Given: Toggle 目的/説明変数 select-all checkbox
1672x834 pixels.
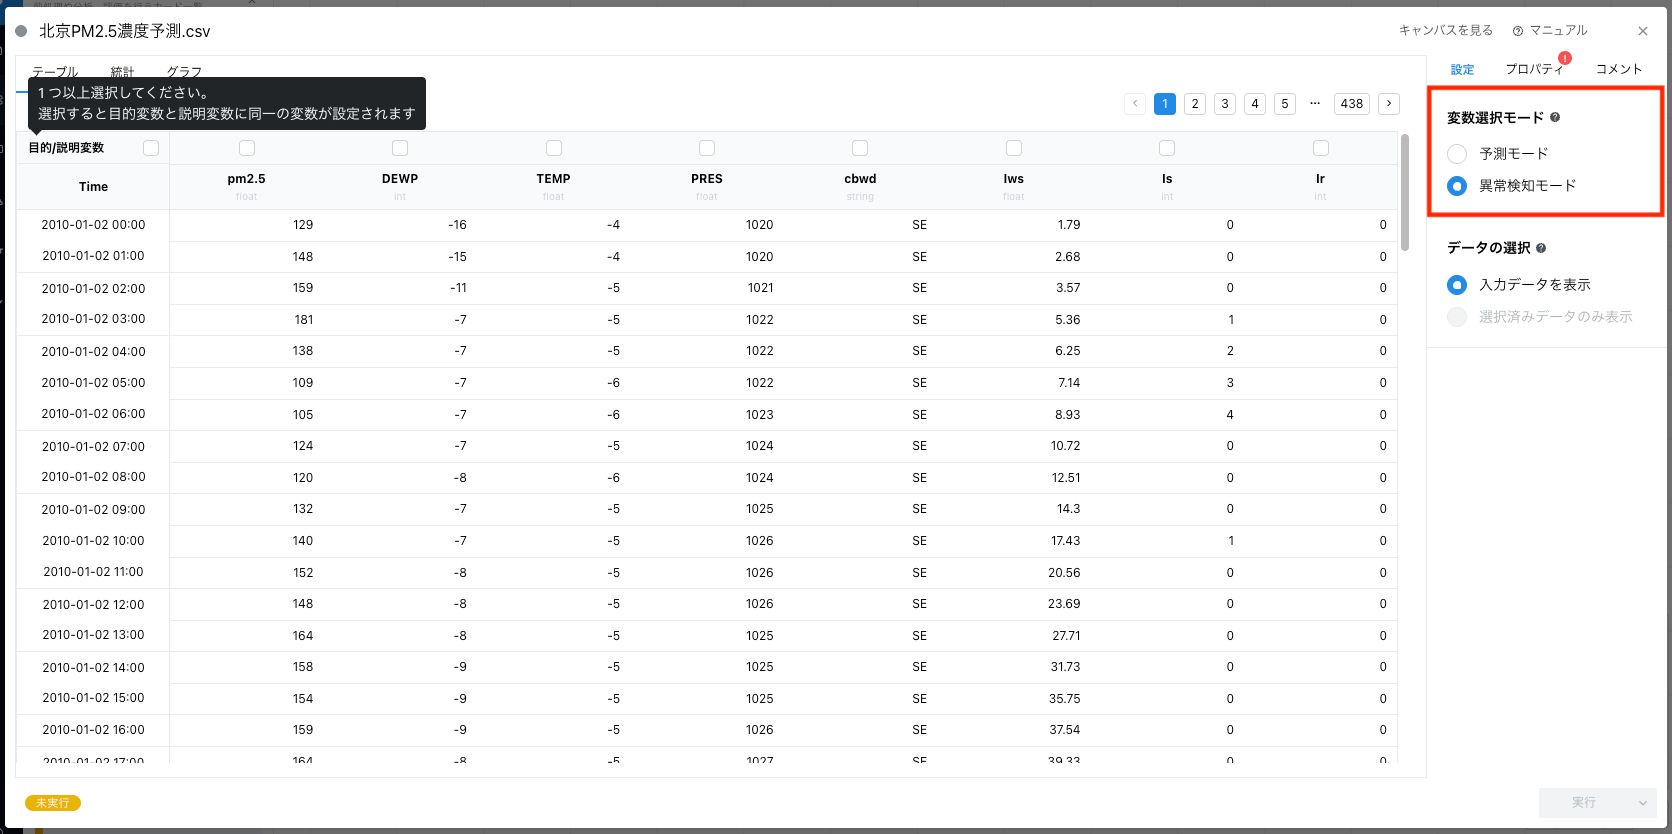Looking at the screenshot, I should point(151,148).
